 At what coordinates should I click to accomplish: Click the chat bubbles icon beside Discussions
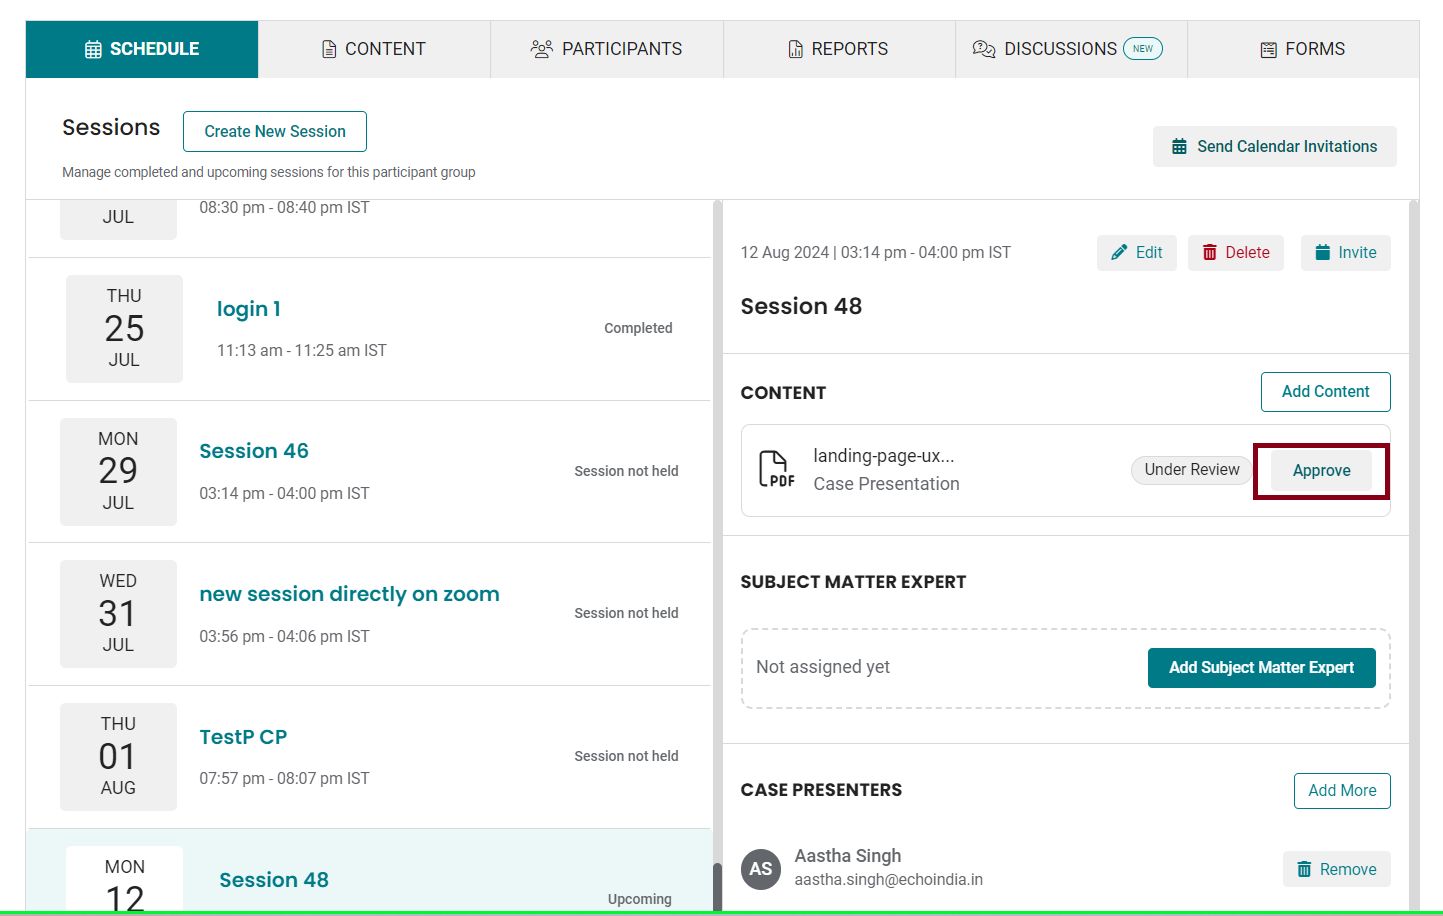984,49
